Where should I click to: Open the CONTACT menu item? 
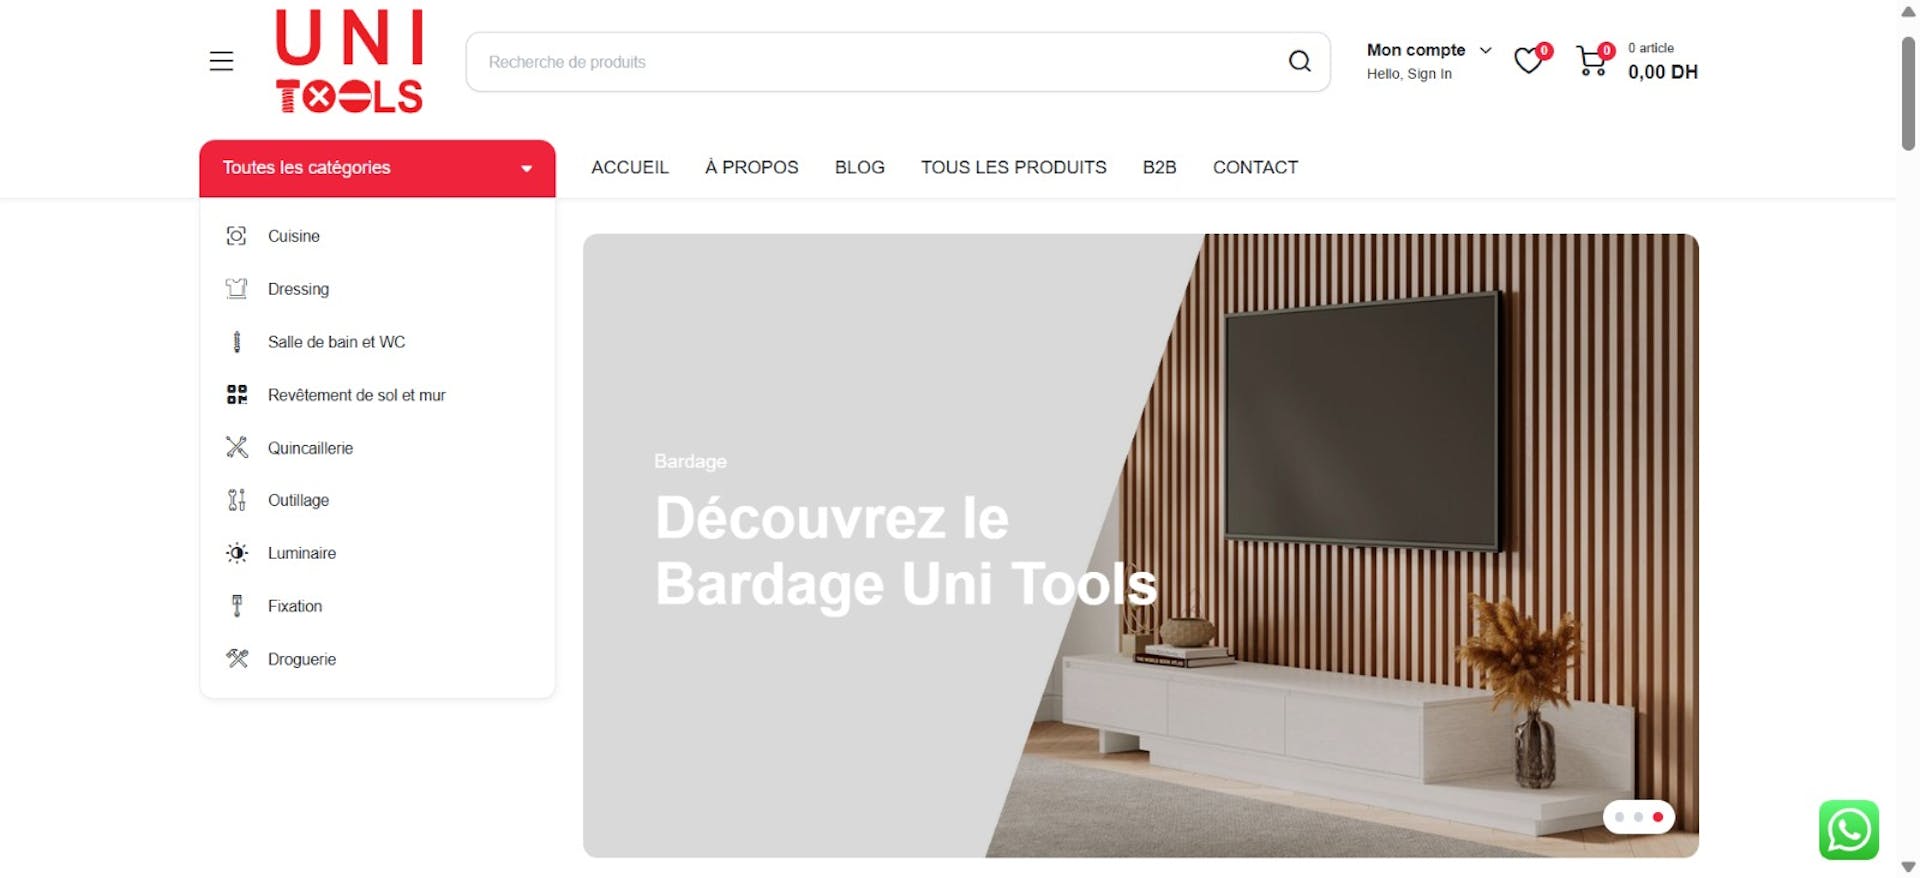pyautogui.click(x=1255, y=167)
